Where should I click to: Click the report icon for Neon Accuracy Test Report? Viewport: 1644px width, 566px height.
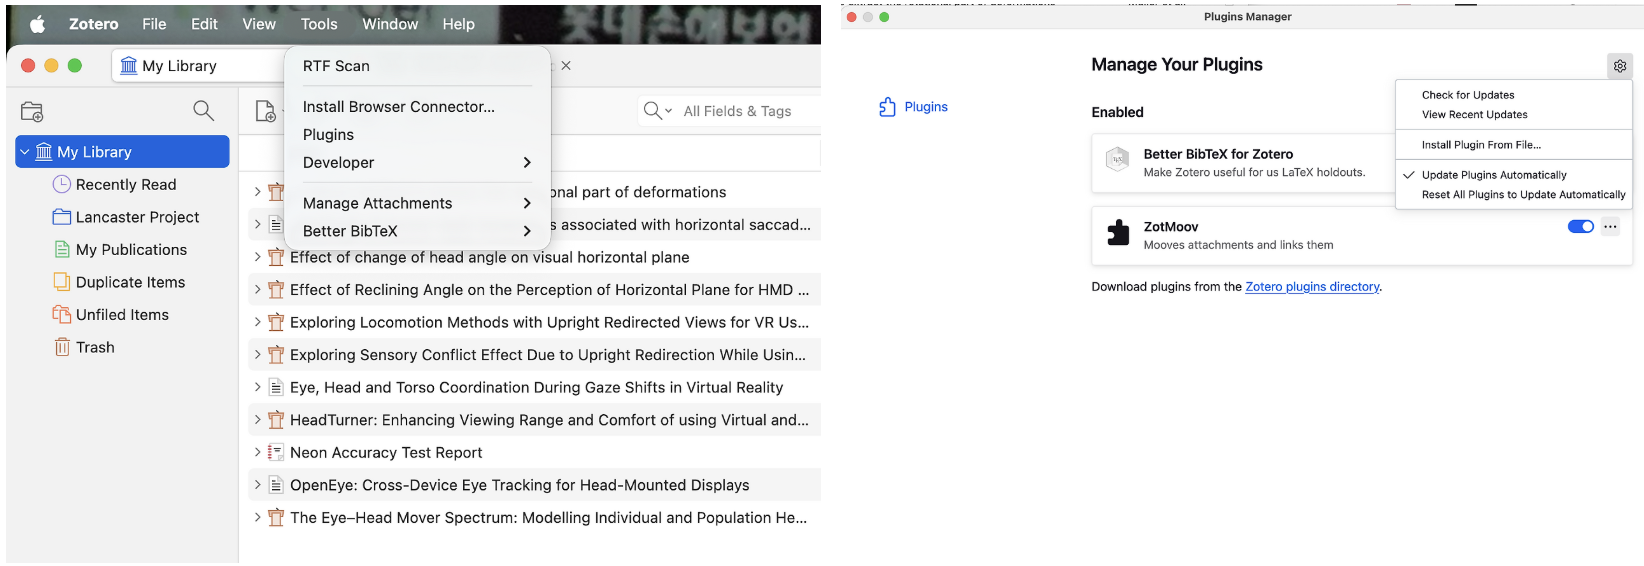[x=276, y=453]
